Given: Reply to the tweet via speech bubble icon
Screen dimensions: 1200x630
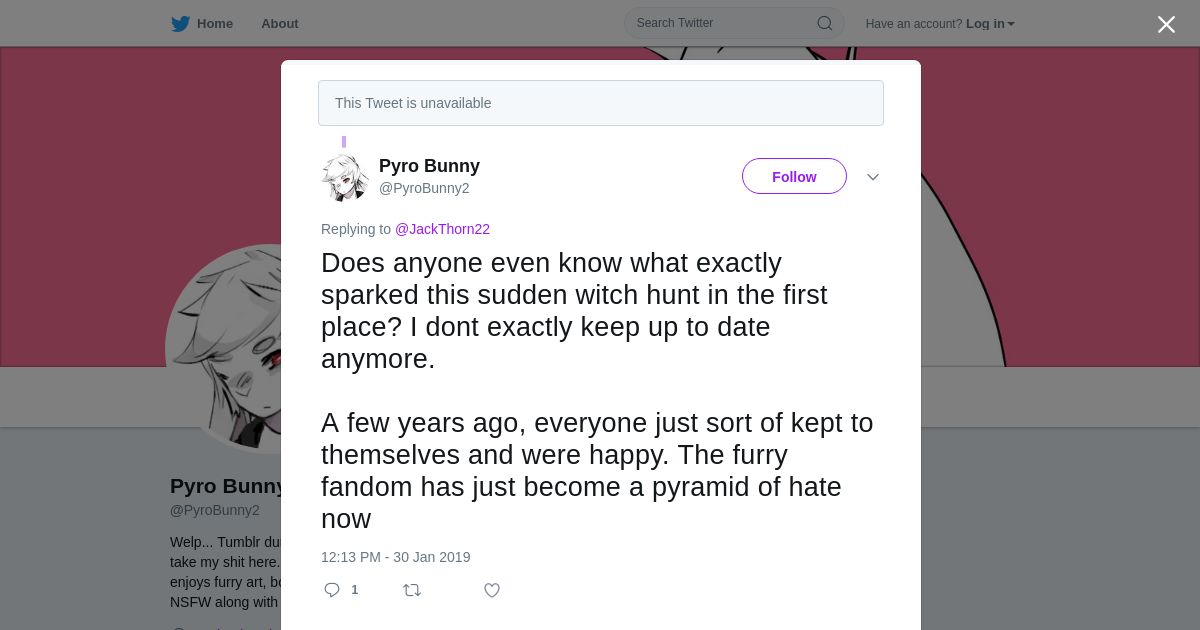Looking at the screenshot, I should [332, 590].
